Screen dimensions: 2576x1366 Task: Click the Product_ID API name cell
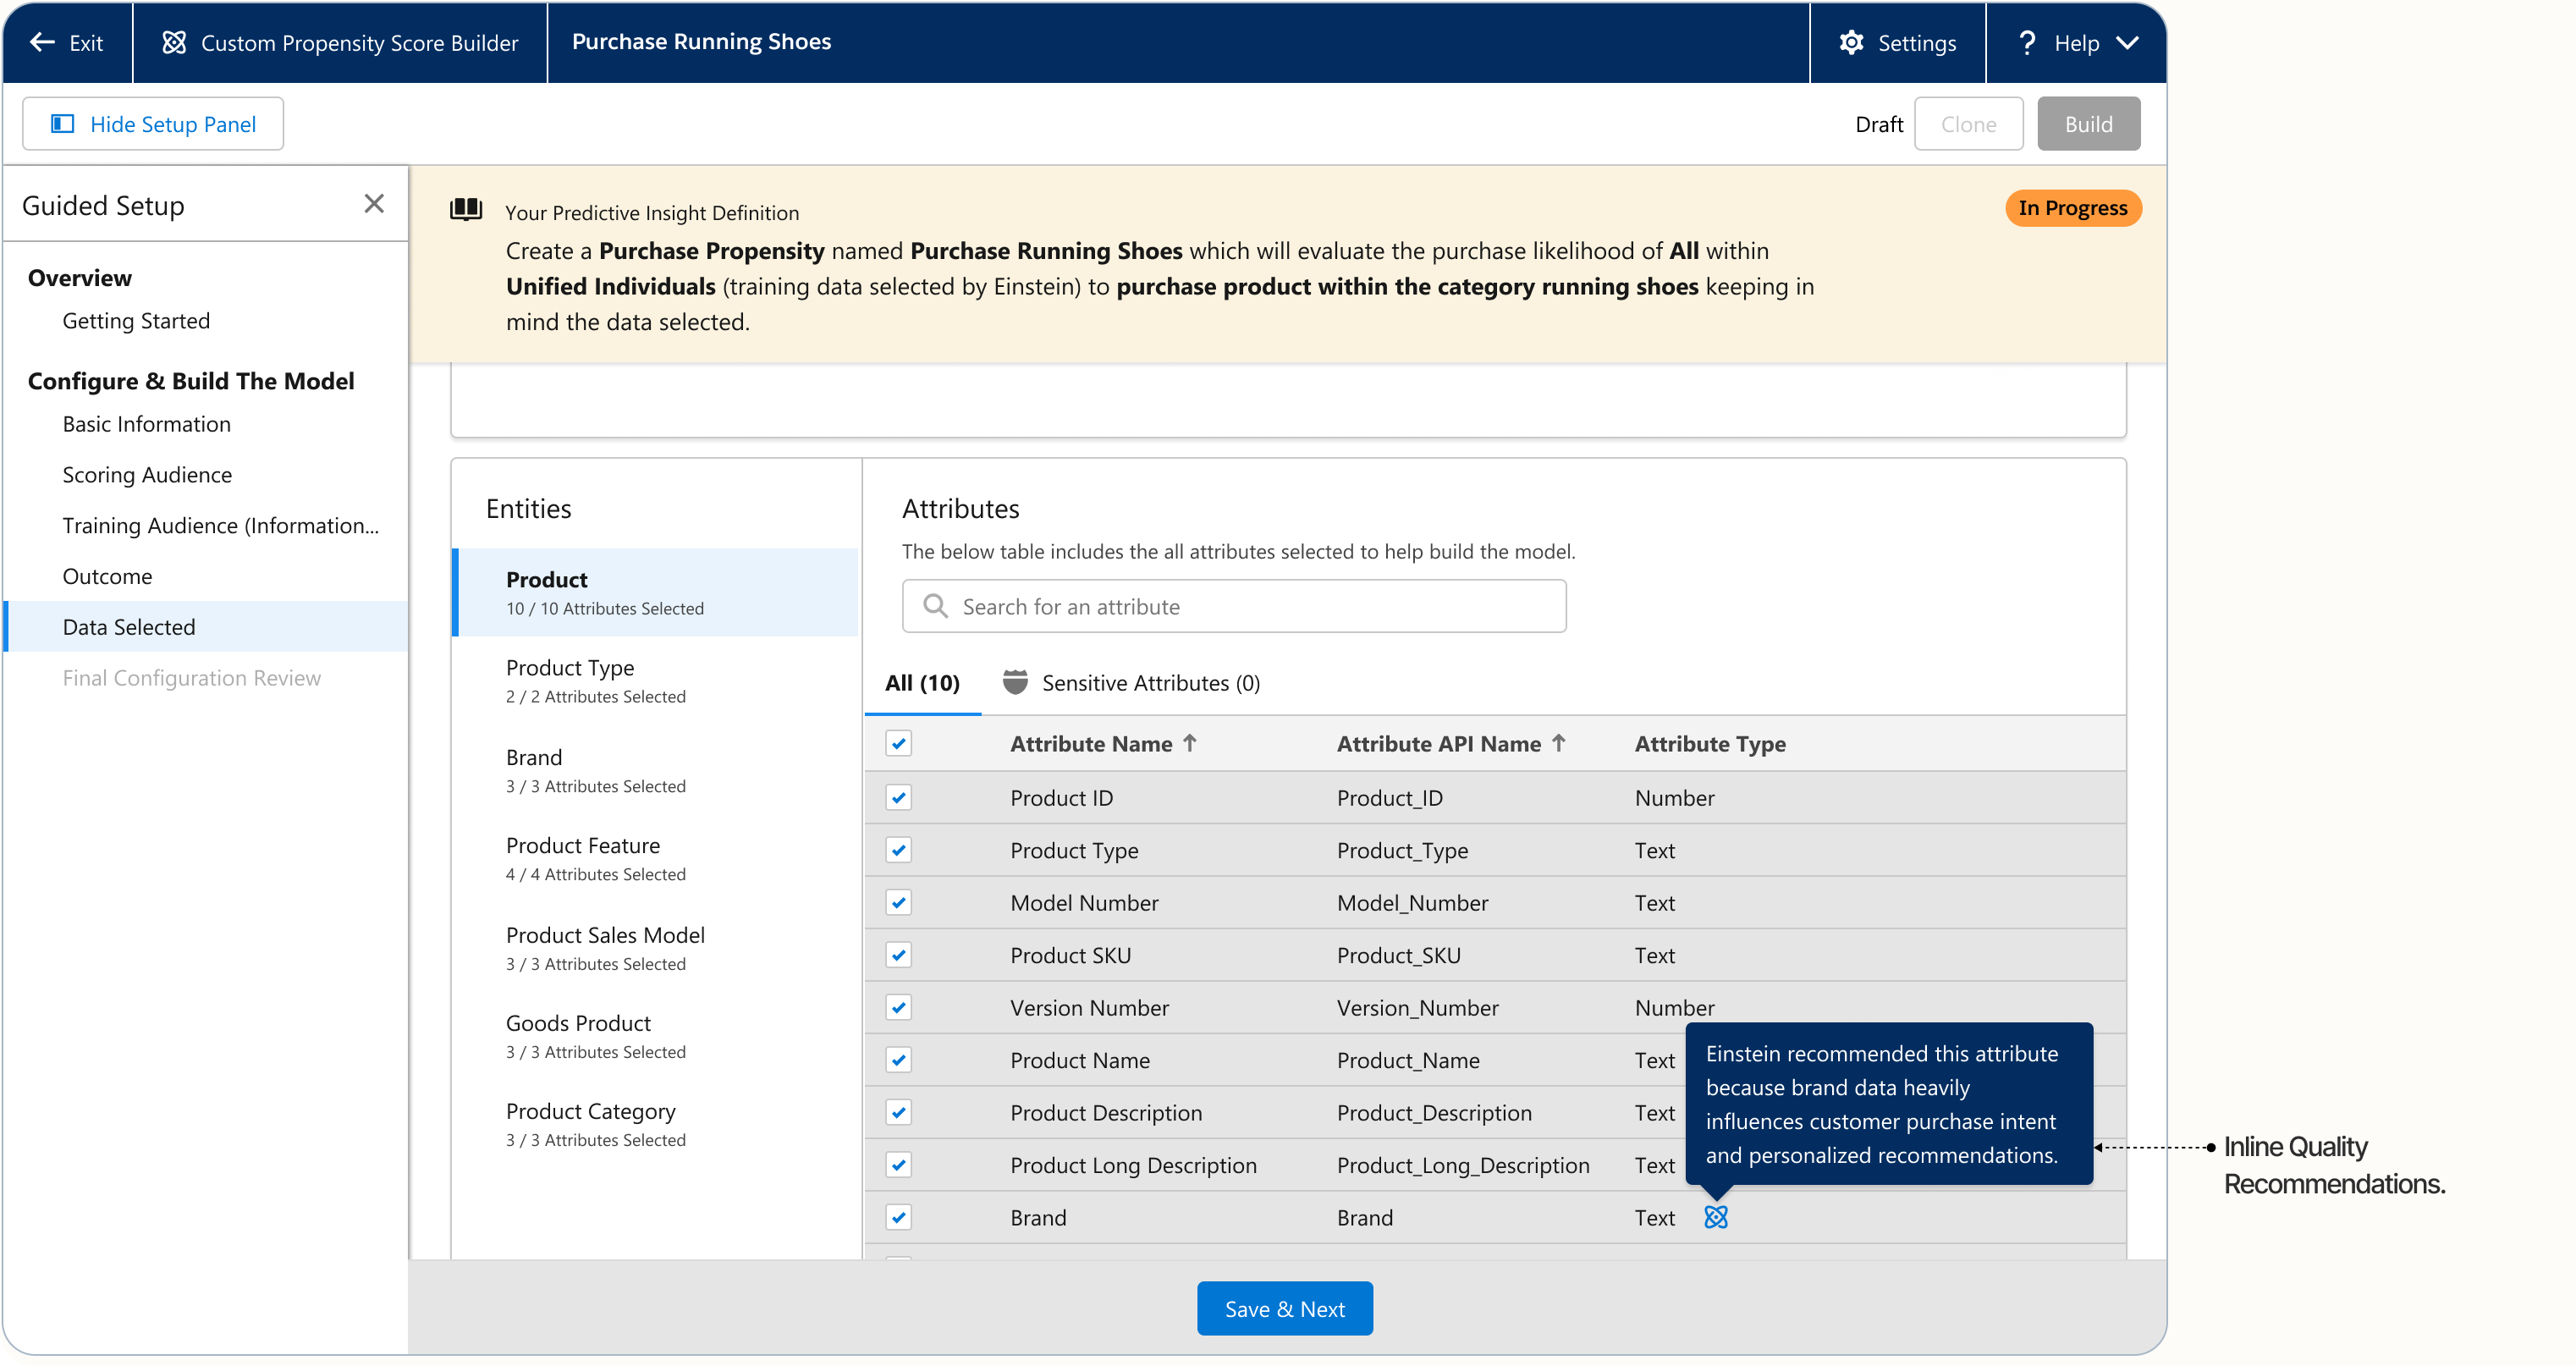pos(1389,798)
